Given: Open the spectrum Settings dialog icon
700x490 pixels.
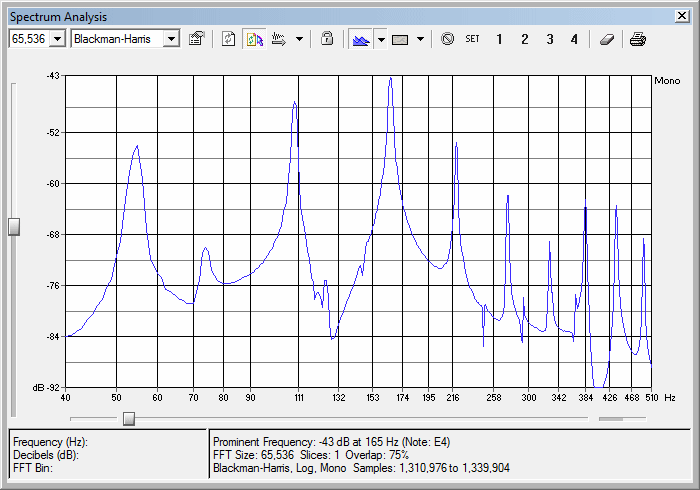Looking at the screenshot, I should (196, 39).
